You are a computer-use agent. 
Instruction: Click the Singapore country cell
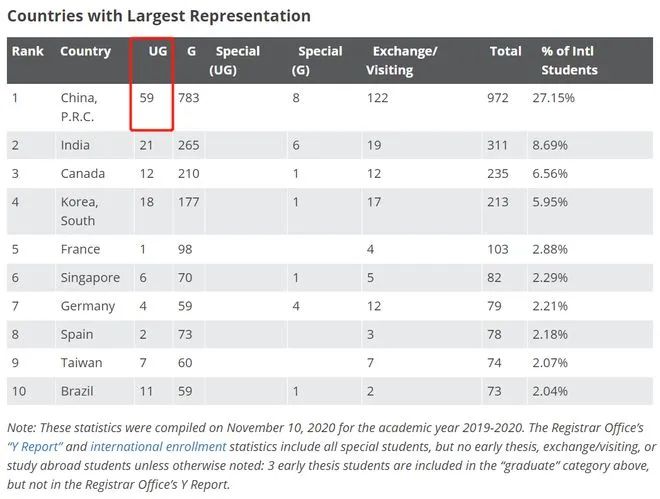[x=90, y=278]
